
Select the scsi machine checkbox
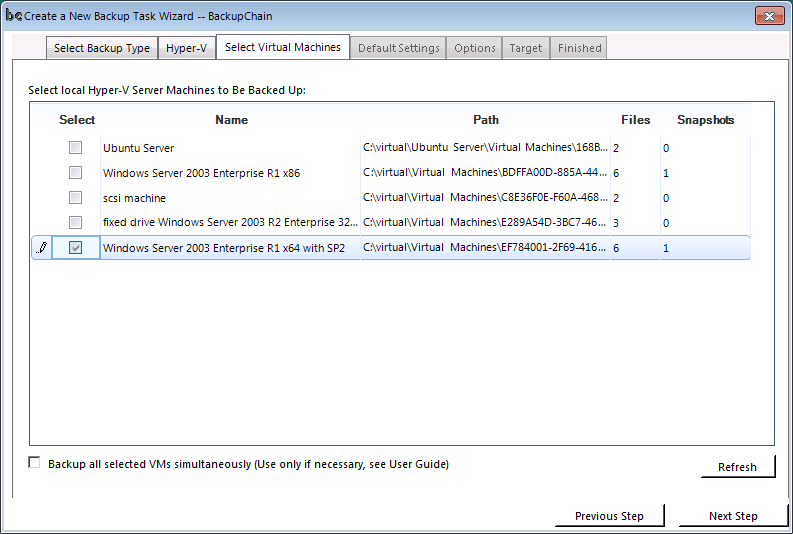point(75,197)
